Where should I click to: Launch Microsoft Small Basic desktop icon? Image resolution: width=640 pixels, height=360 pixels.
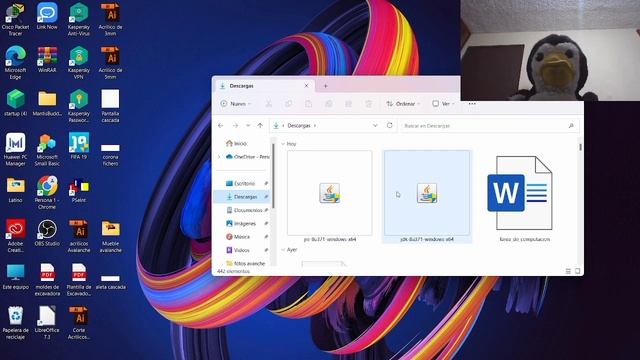tap(47, 149)
